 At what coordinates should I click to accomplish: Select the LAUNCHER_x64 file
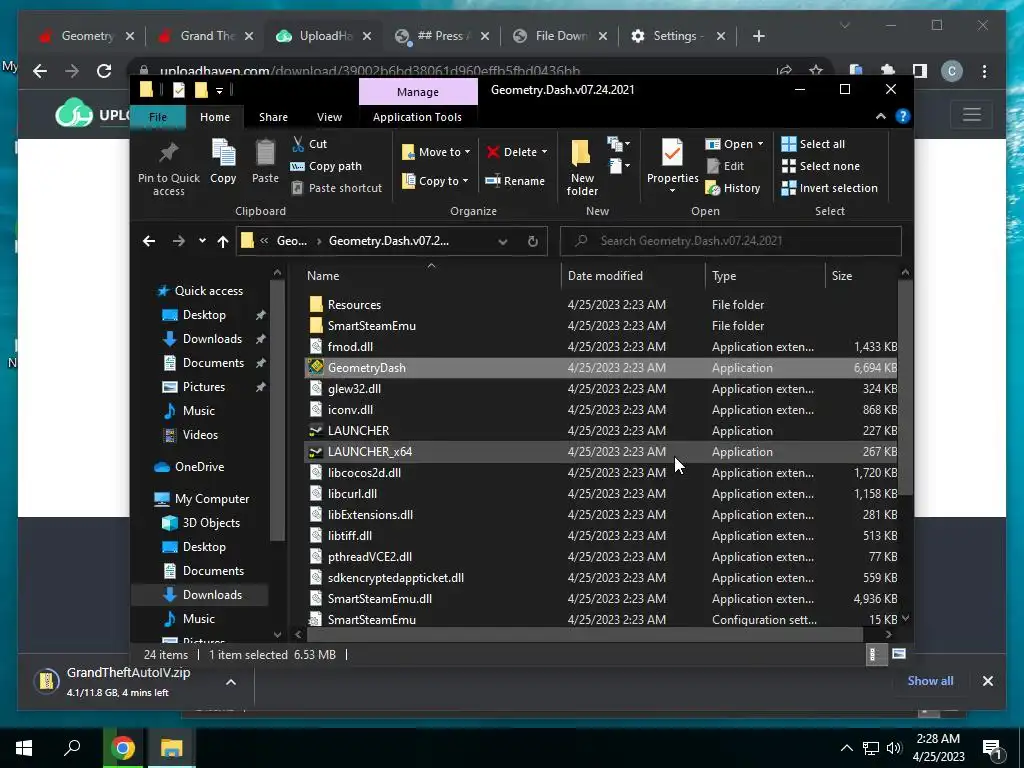[x=601, y=452]
